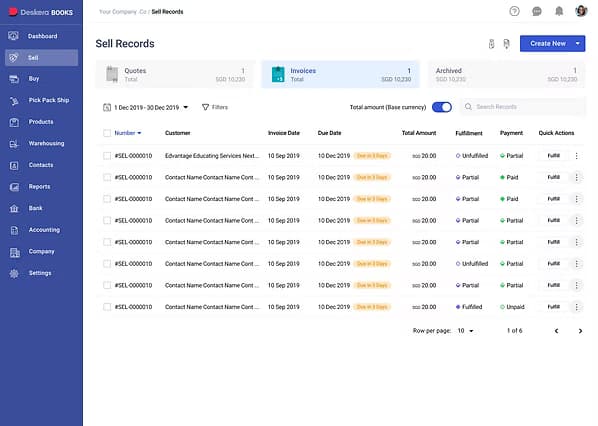Click the Settings gear icon
This screenshot has width=598, height=426.
[x=14, y=273]
